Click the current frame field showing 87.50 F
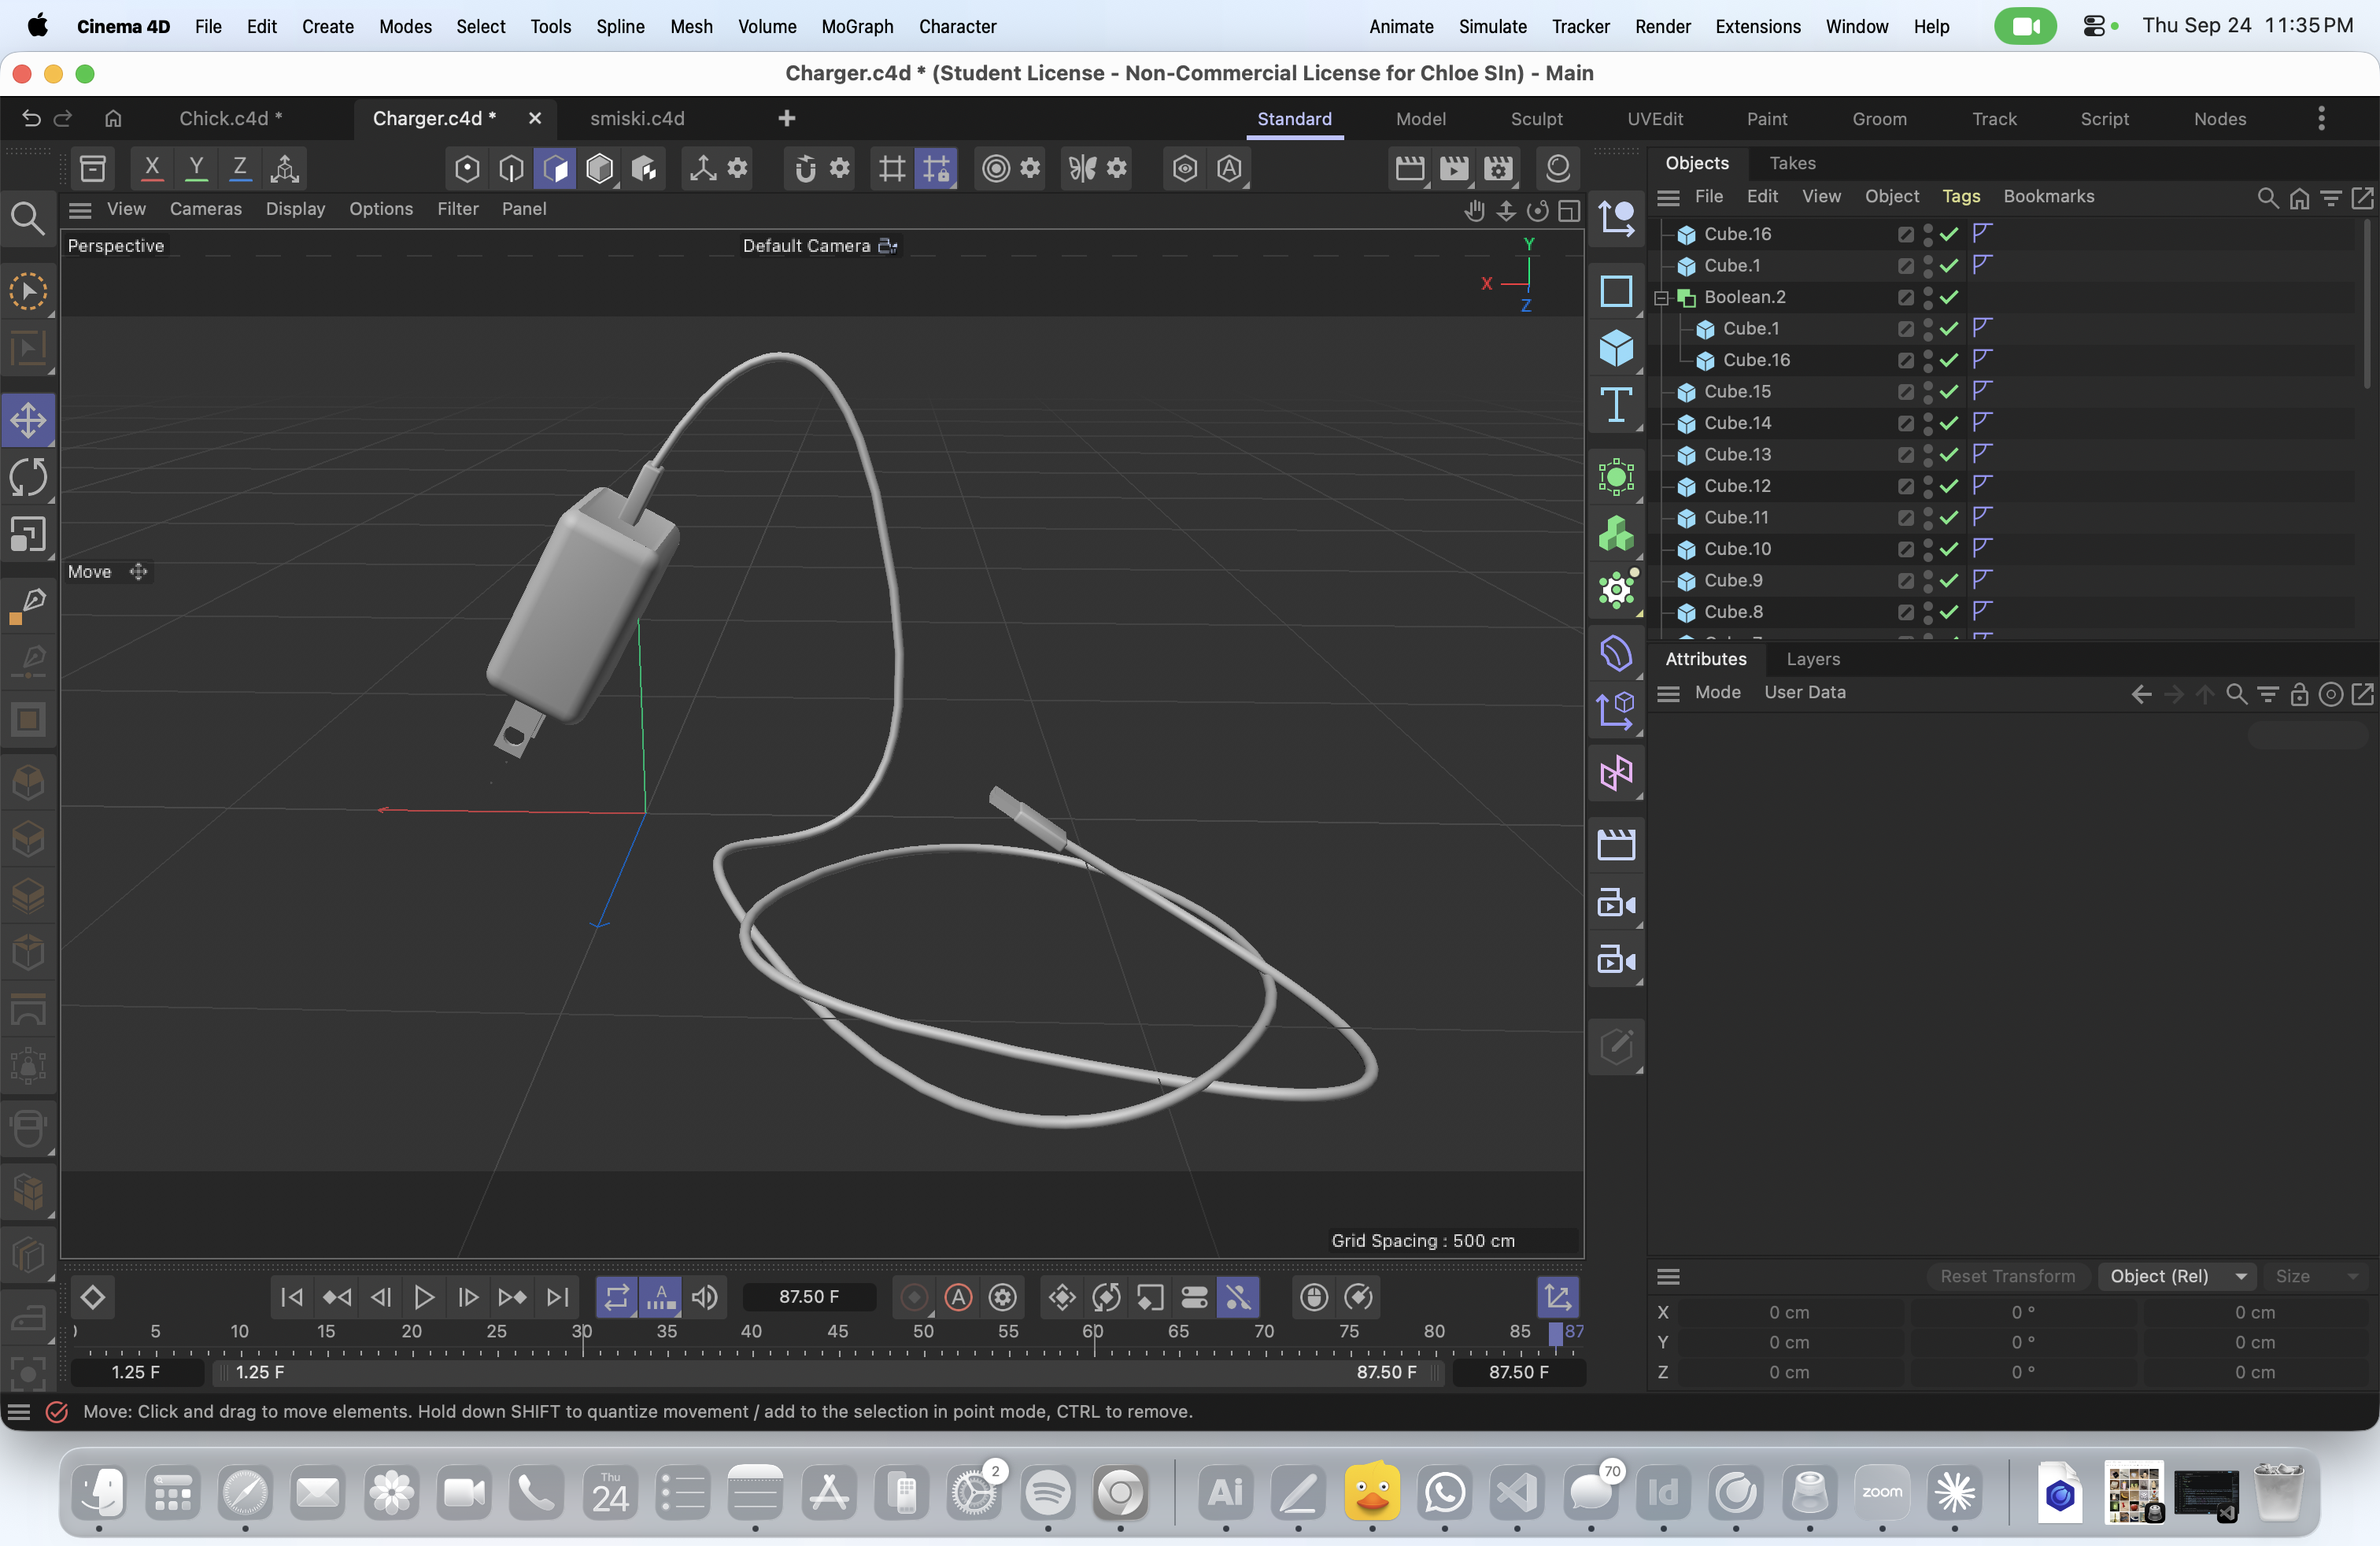This screenshot has height=1546, width=2380. [x=809, y=1297]
